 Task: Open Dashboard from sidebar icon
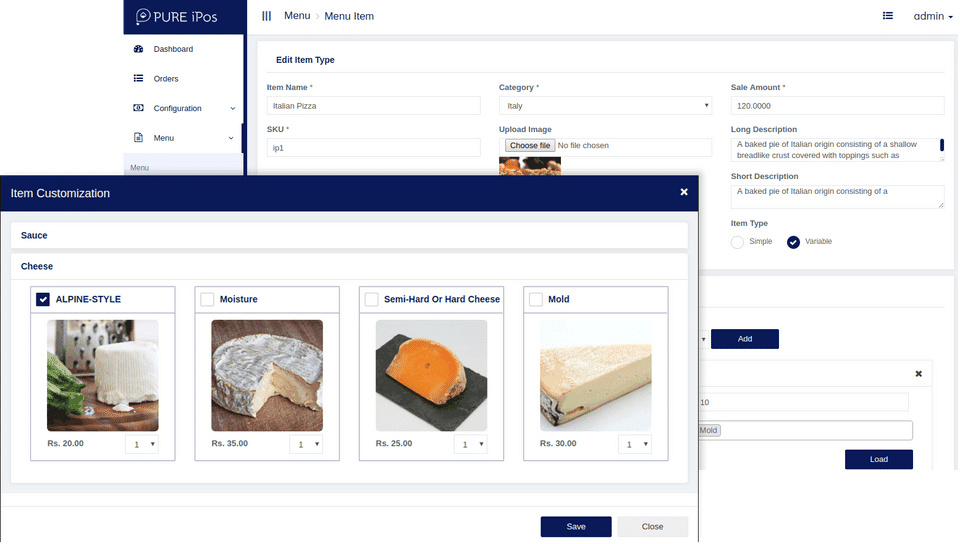coord(138,49)
